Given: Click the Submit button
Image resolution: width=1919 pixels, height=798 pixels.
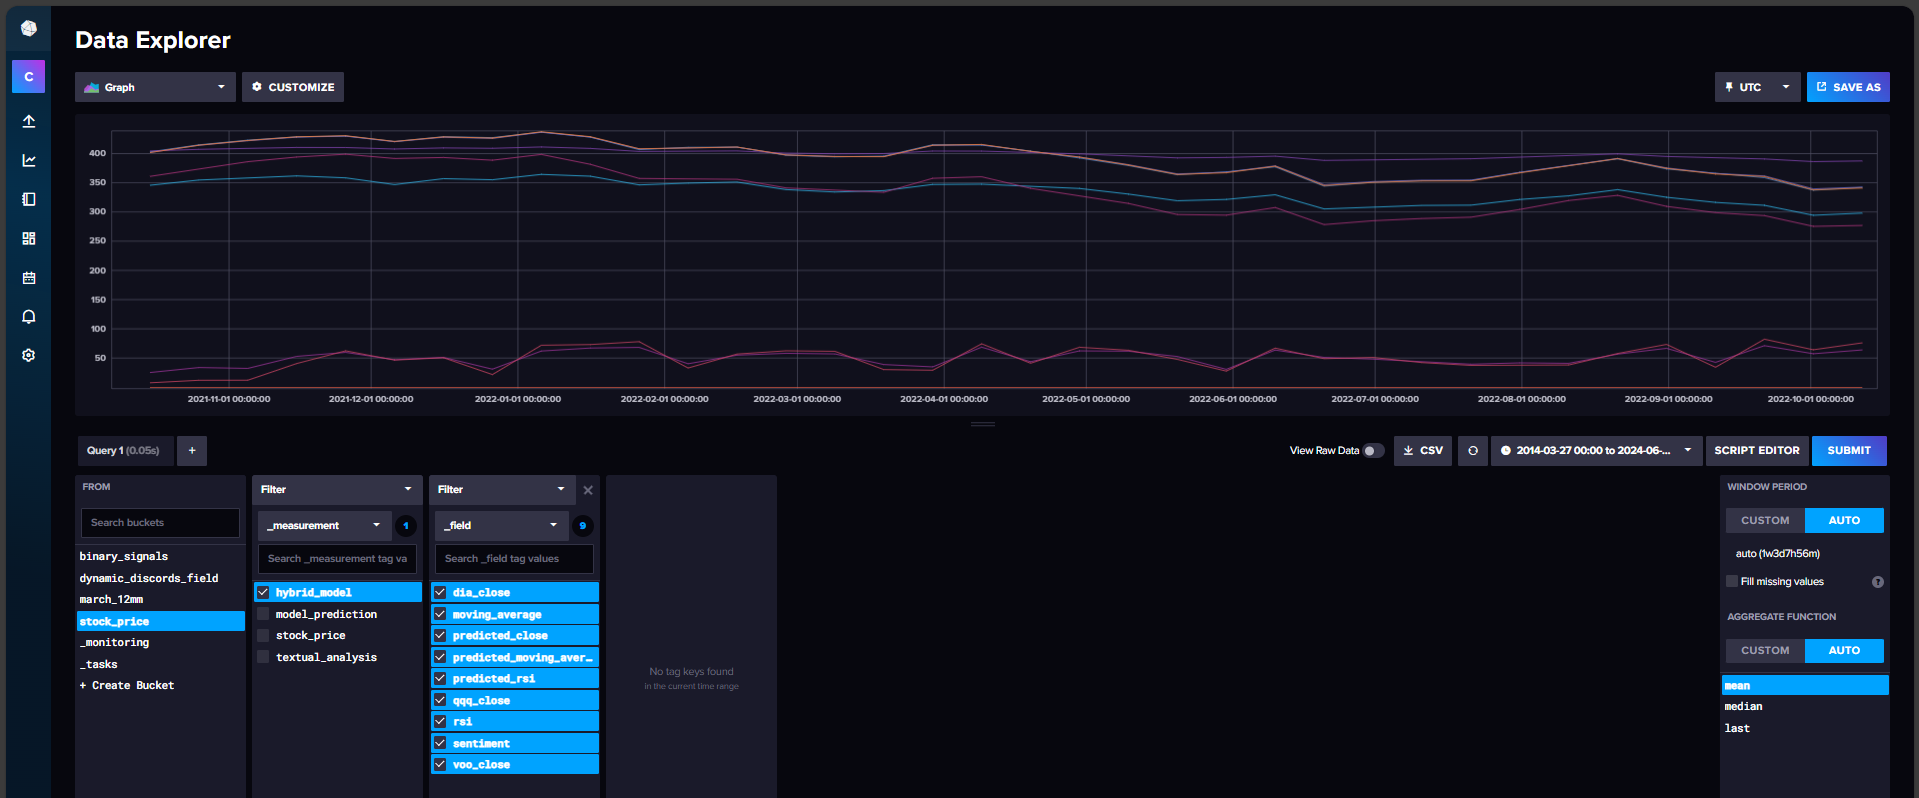Looking at the screenshot, I should click(1848, 451).
